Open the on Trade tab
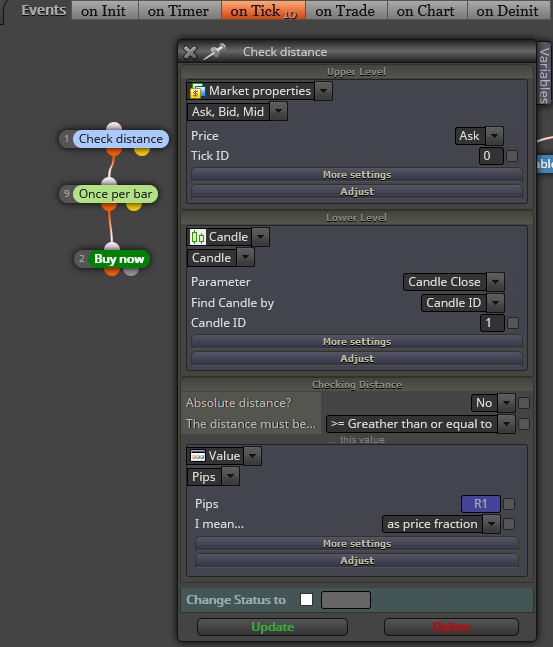 tap(346, 10)
